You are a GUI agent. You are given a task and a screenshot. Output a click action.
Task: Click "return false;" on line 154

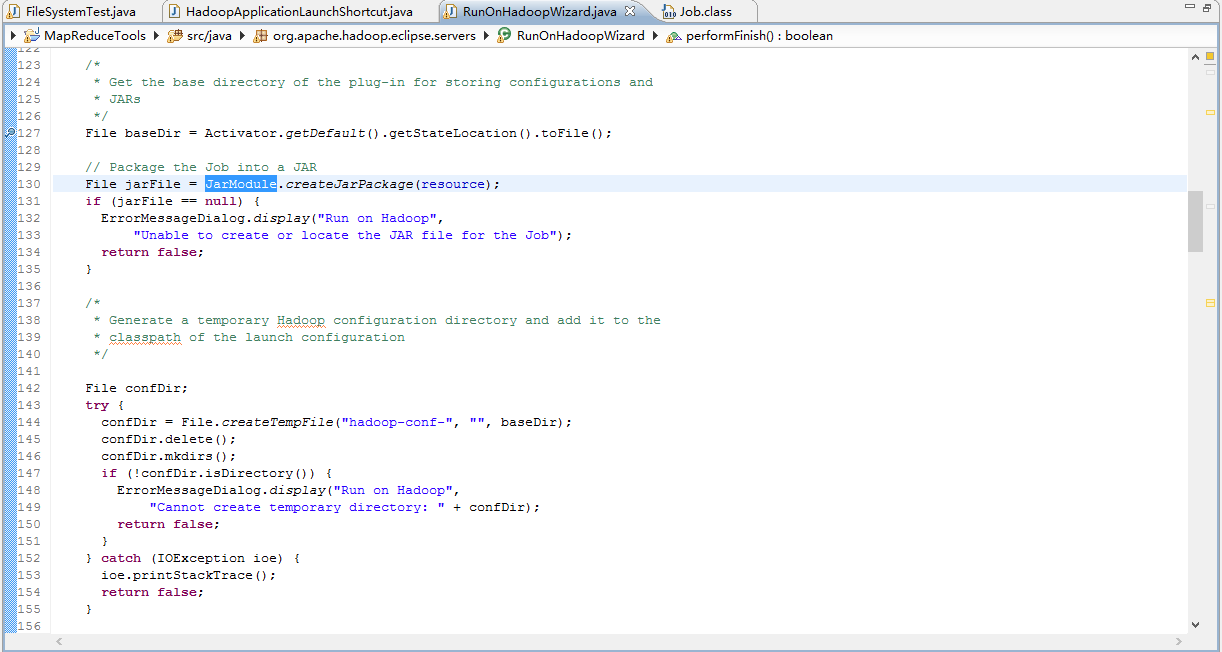153,592
